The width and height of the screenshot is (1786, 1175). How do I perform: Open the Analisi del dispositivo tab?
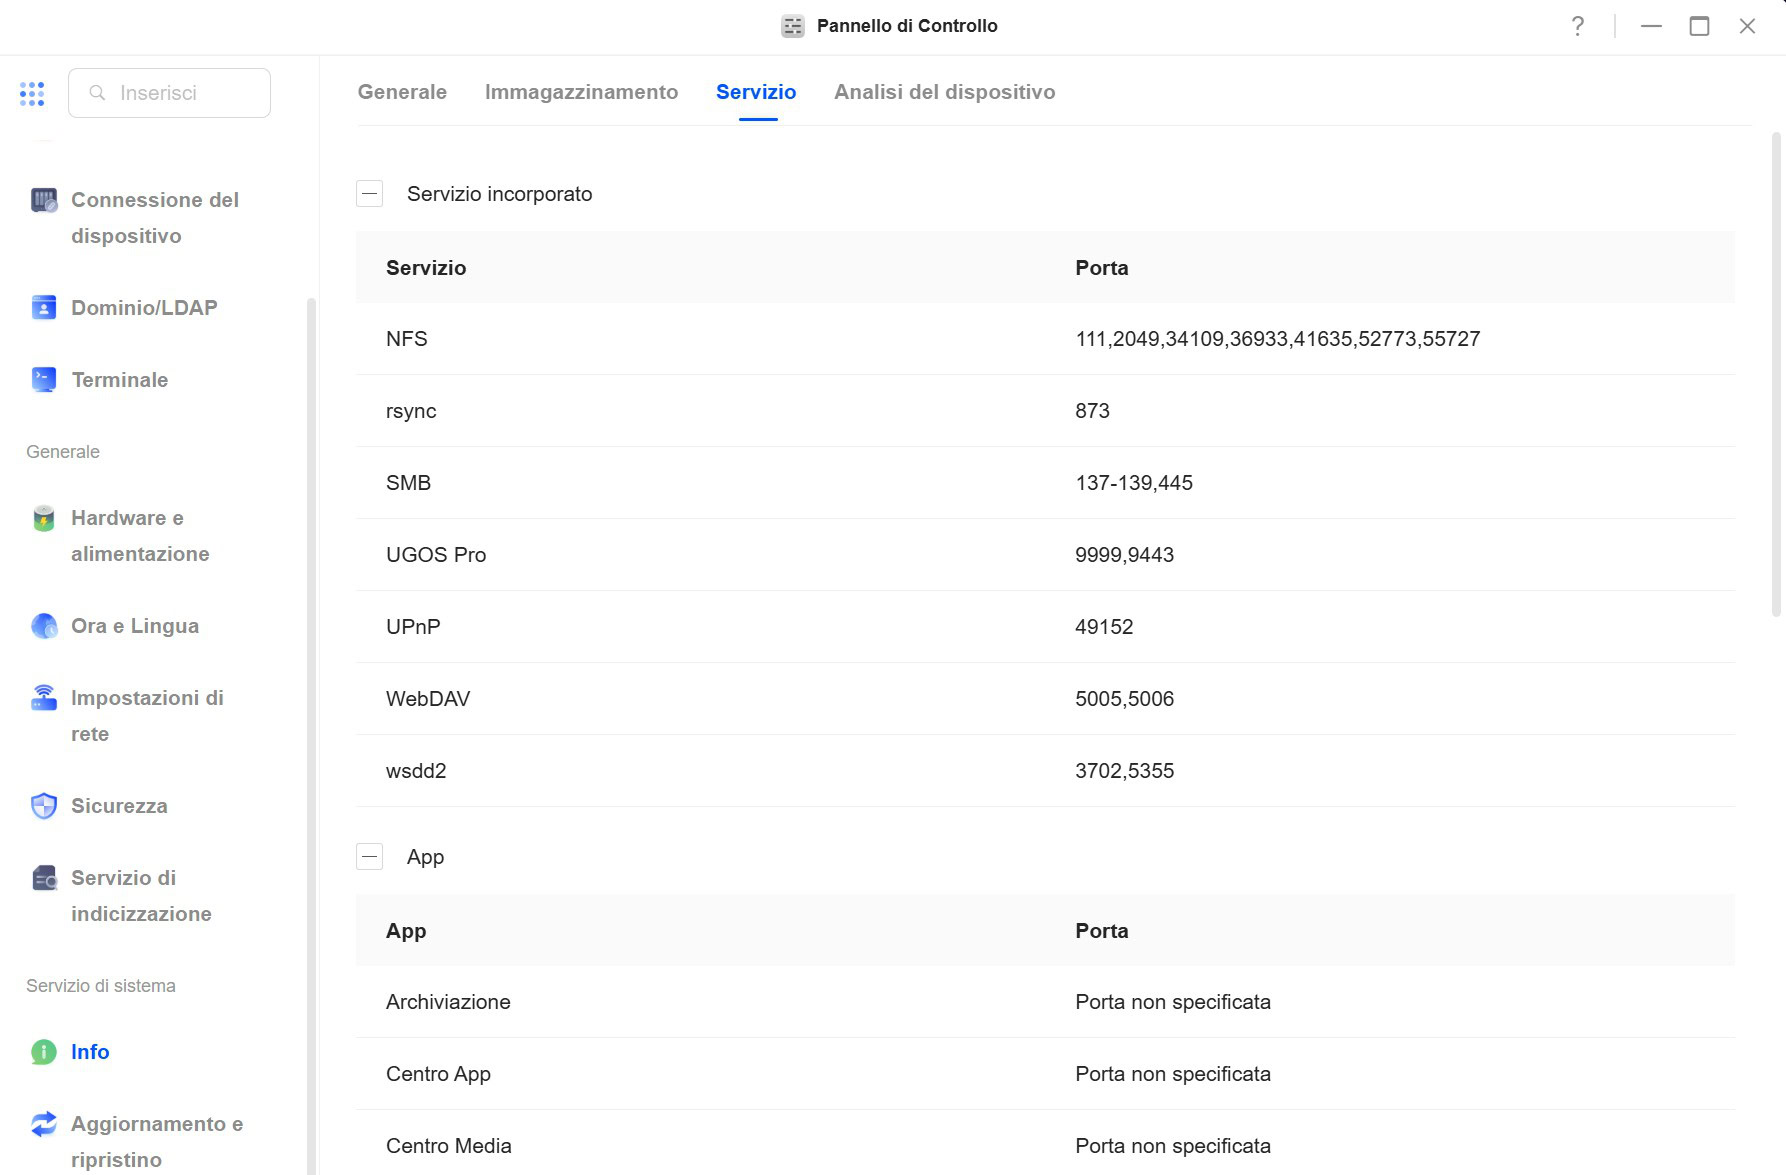(945, 92)
